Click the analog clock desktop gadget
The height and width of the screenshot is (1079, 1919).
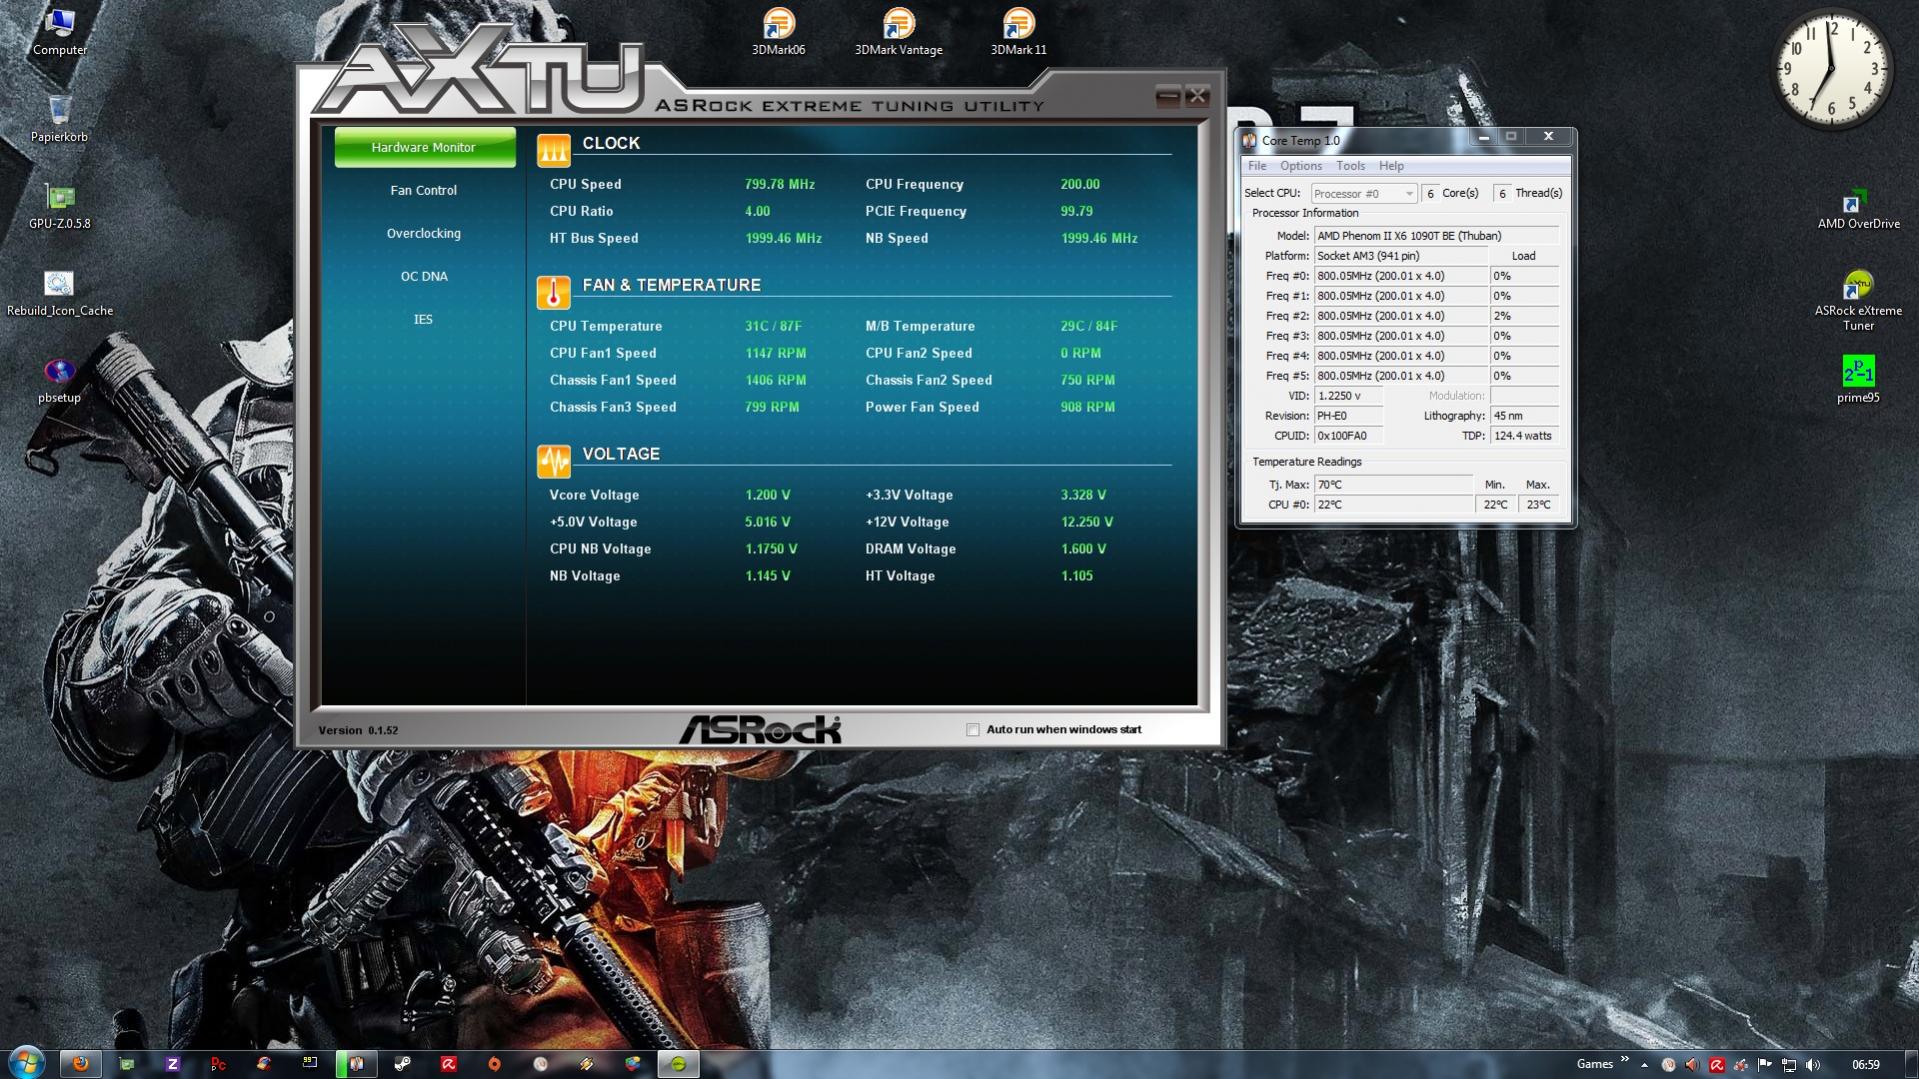pos(1832,69)
